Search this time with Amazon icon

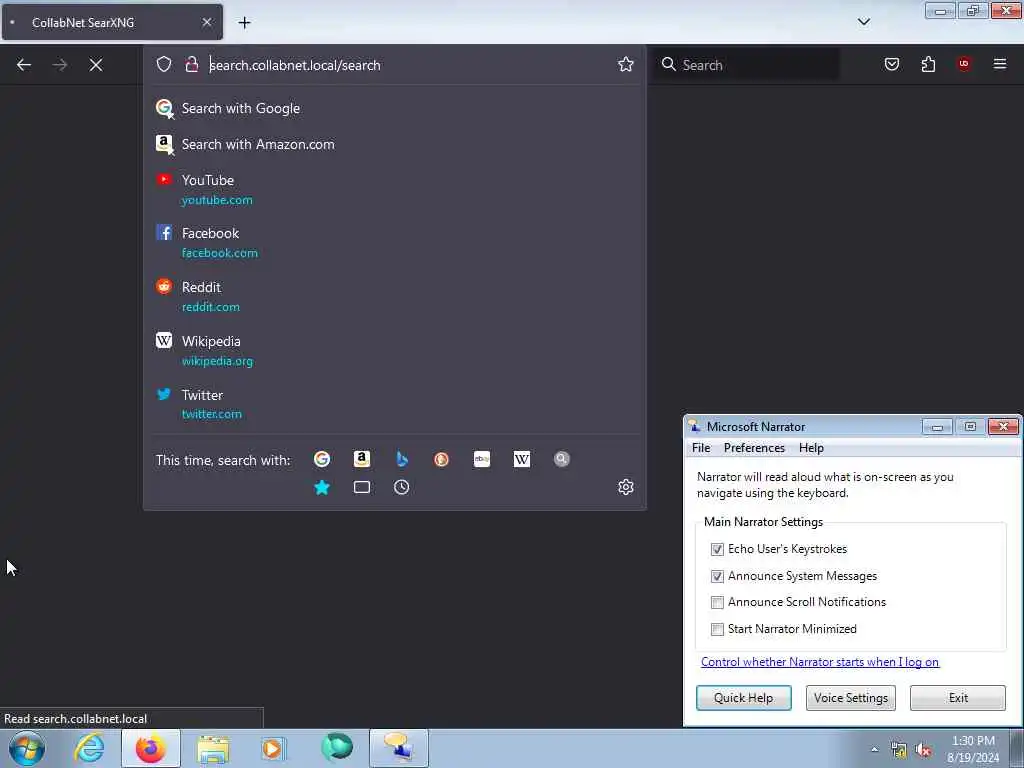point(362,459)
